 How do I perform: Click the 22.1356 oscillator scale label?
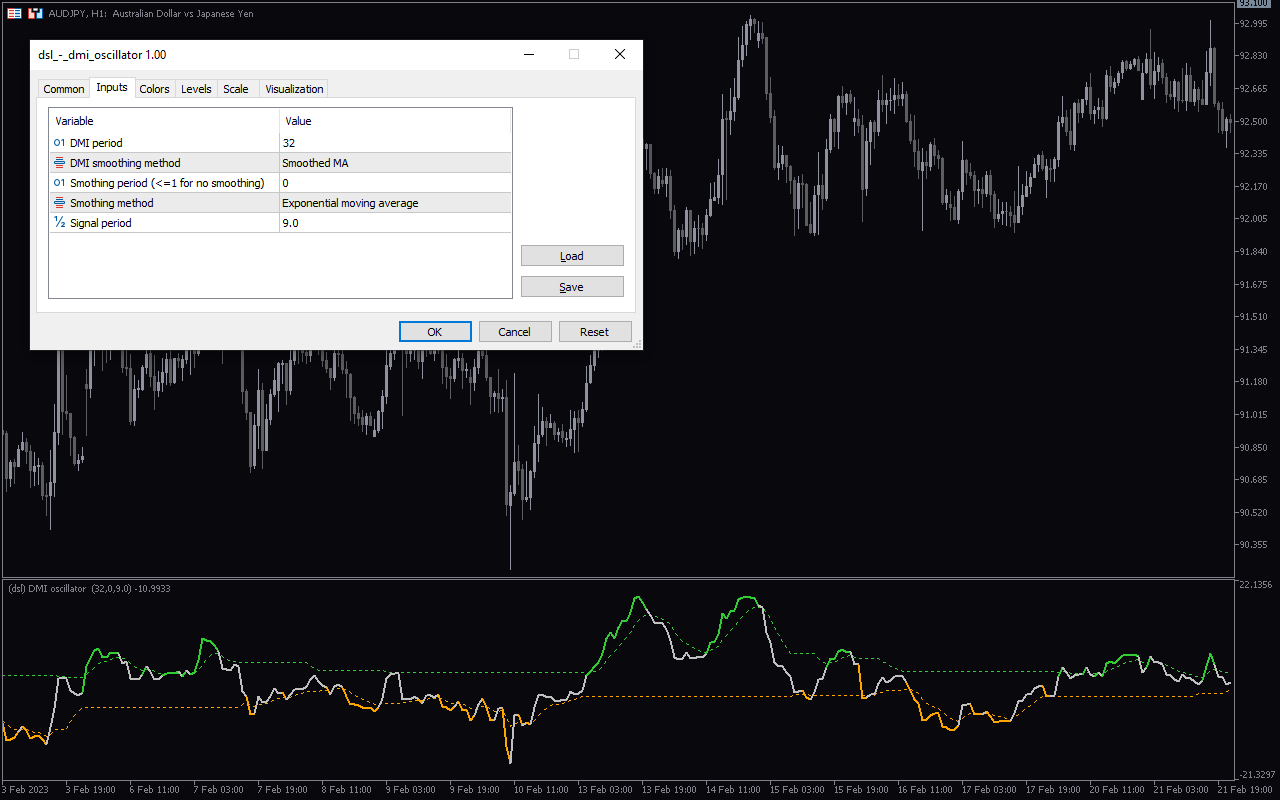tap(1256, 584)
